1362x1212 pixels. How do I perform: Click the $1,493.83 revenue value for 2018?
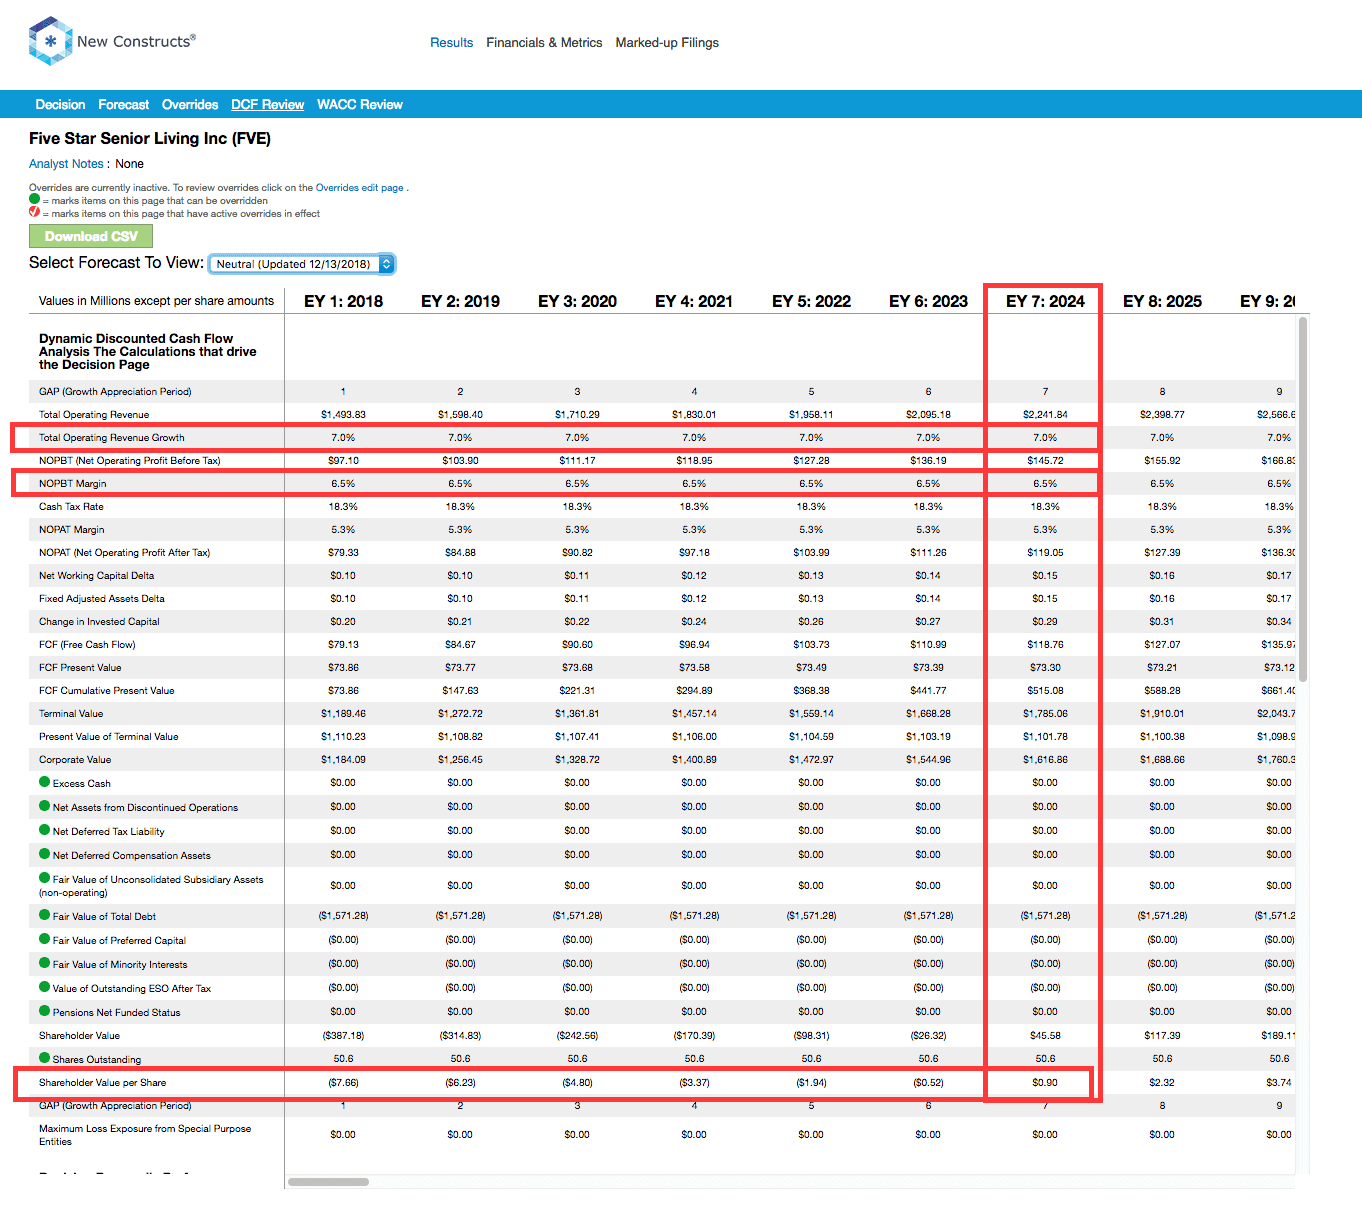click(343, 414)
